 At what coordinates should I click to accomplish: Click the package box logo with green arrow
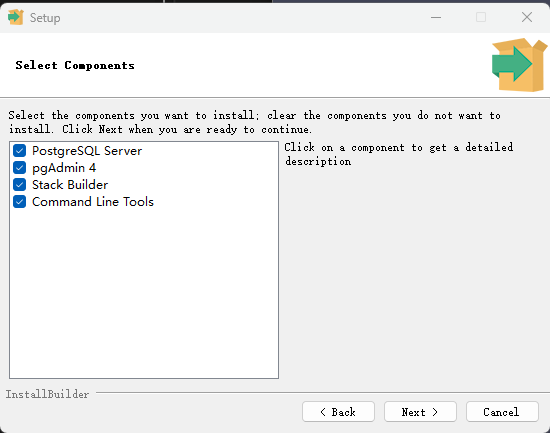(x=519, y=65)
